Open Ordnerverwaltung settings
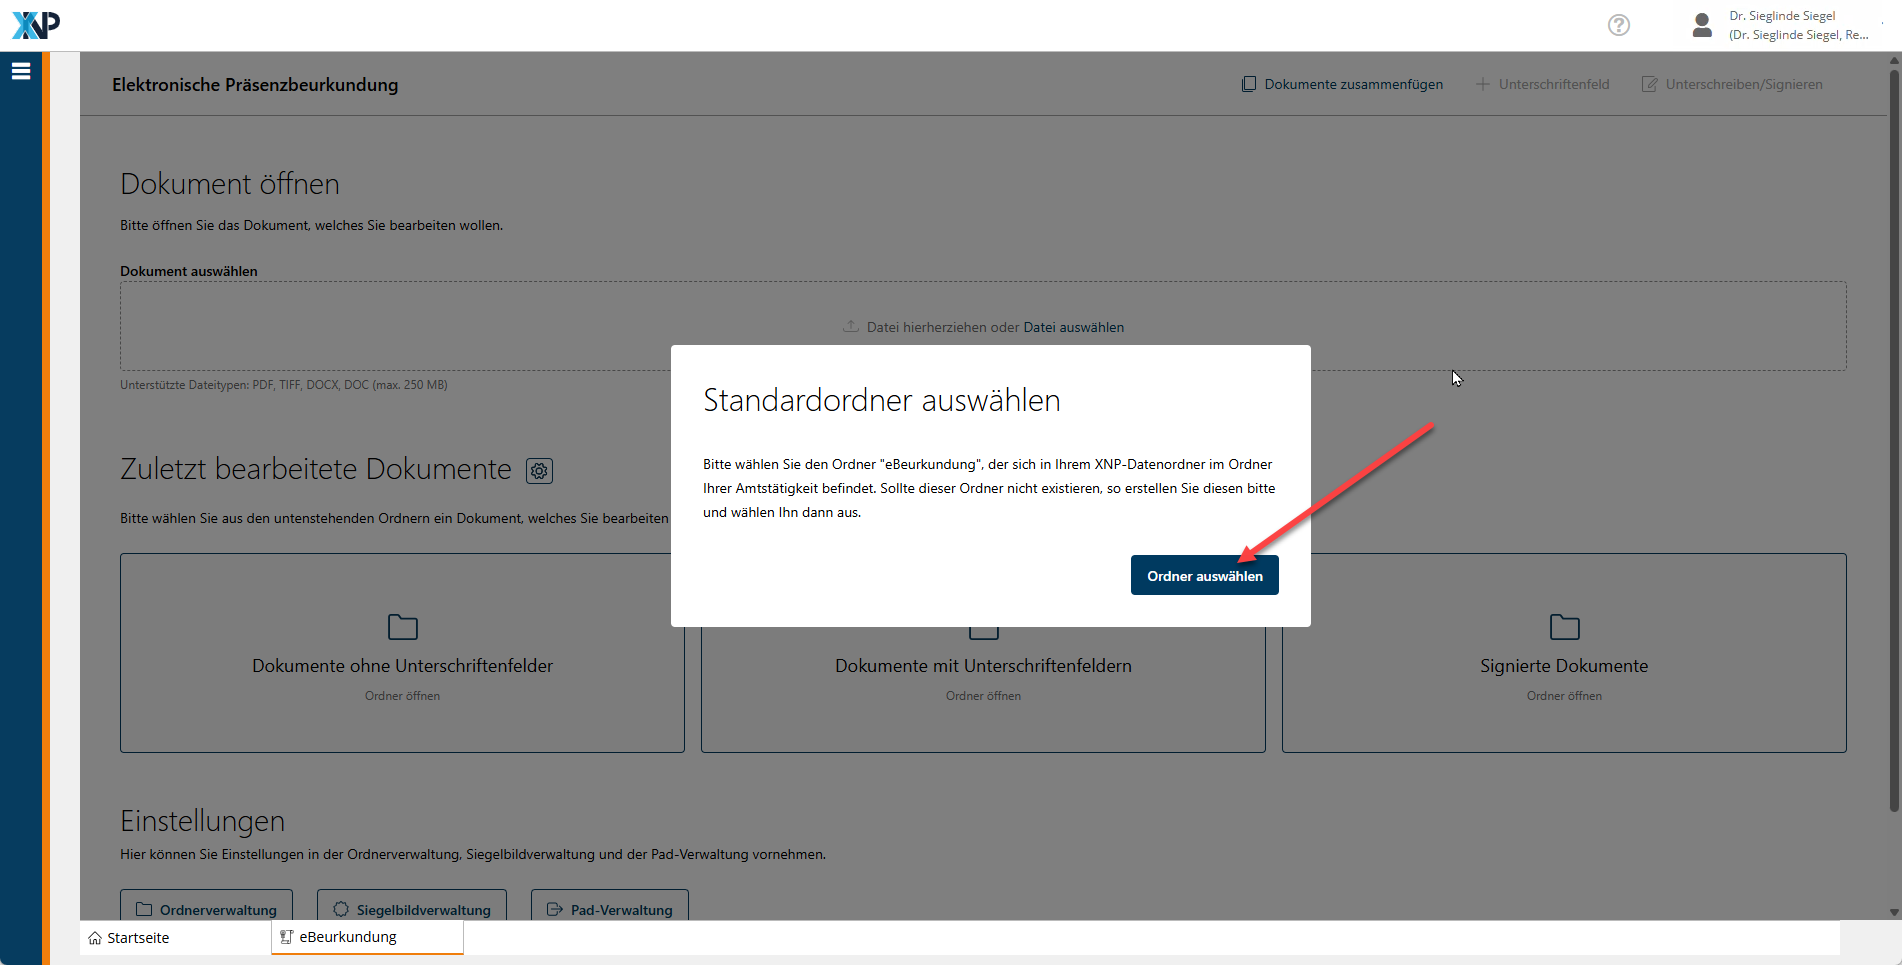The width and height of the screenshot is (1902, 965). tap(207, 908)
